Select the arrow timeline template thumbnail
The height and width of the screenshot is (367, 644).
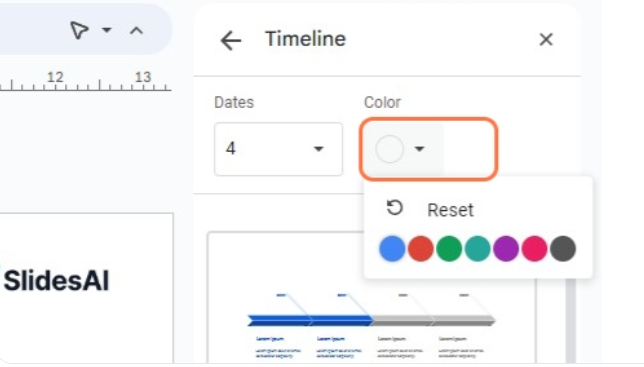[x=371, y=322]
